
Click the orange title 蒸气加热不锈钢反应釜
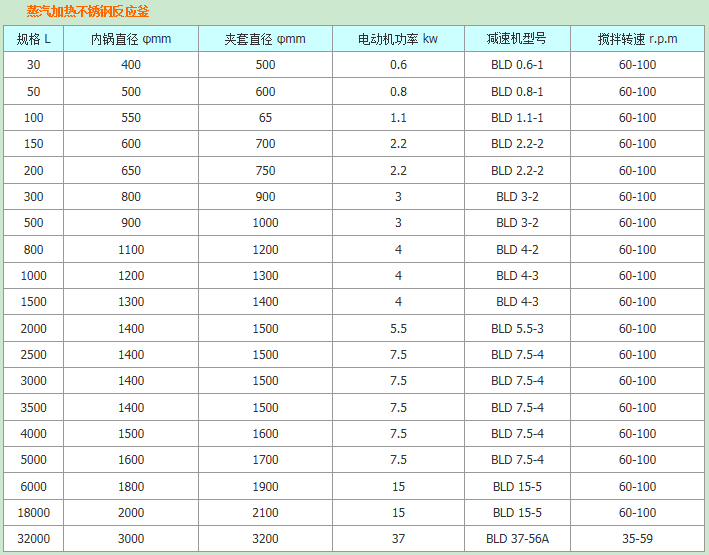[88, 12]
